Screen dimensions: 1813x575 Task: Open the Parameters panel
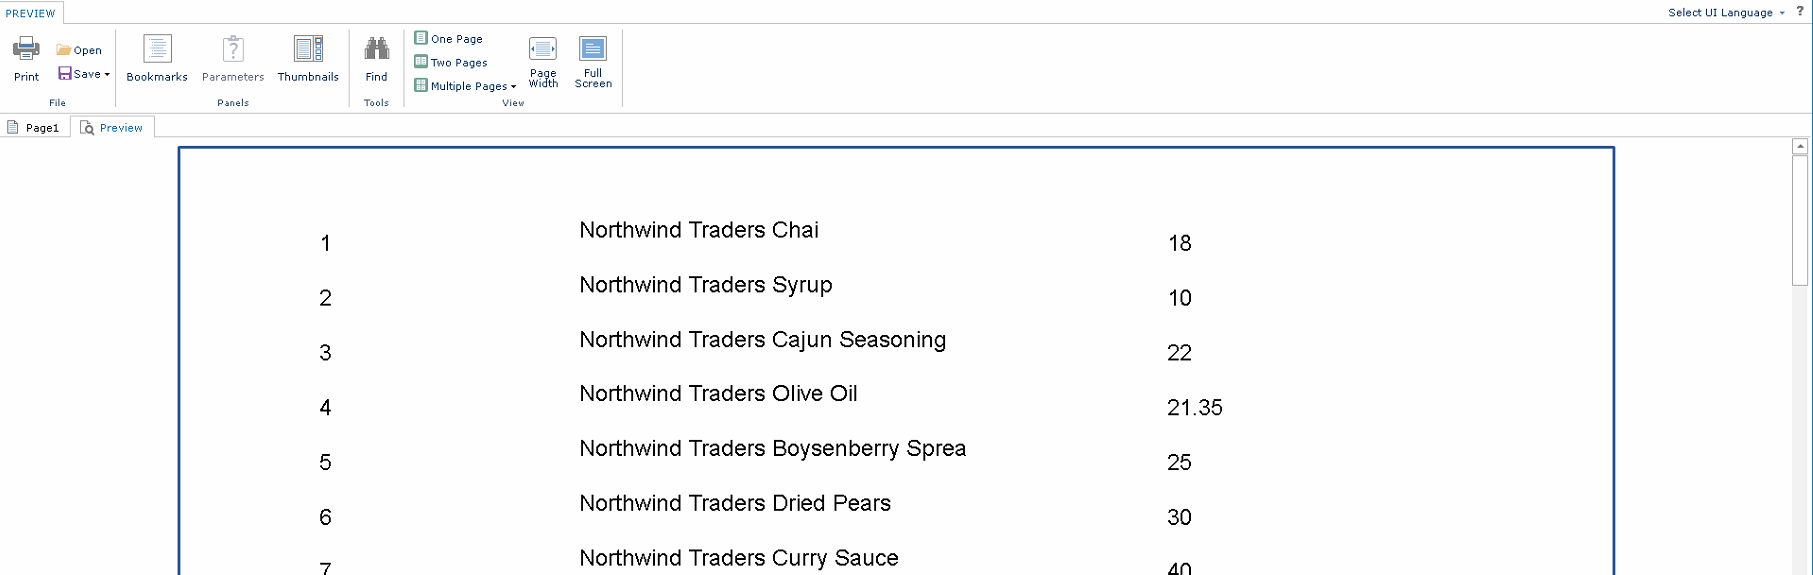pos(233,58)
